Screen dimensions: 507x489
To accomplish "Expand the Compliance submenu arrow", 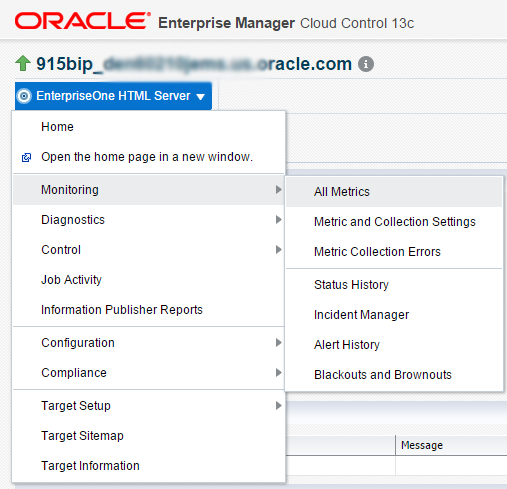I will [x=279, y=373].
